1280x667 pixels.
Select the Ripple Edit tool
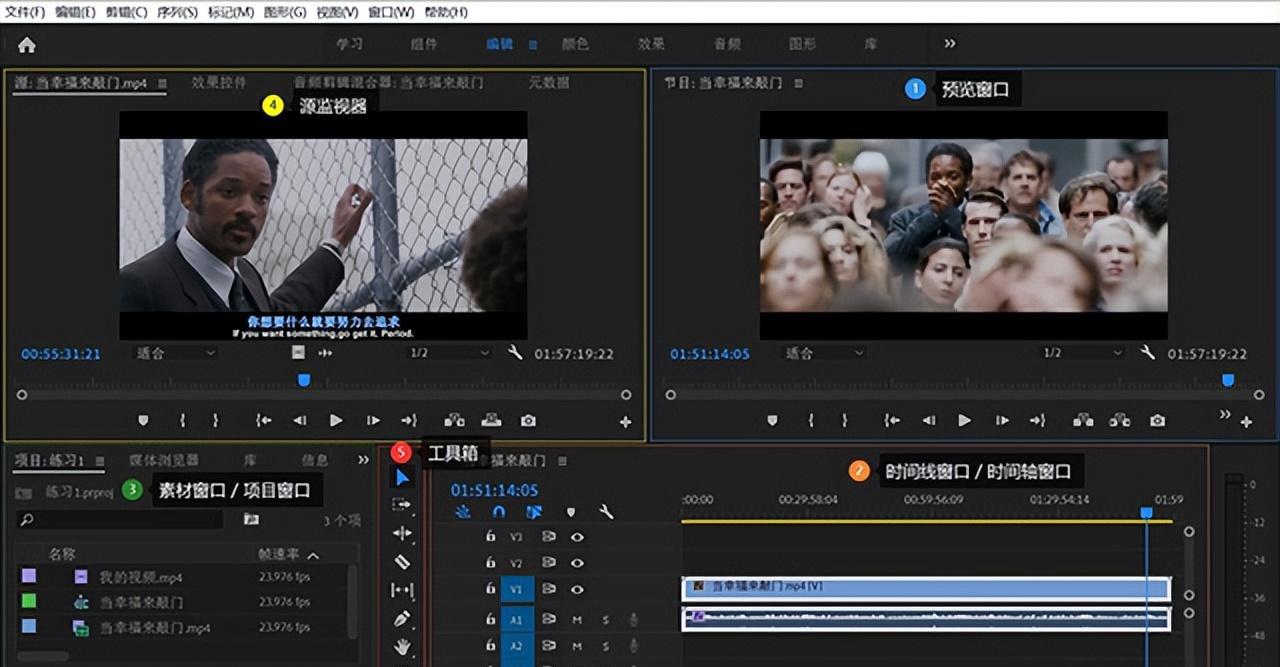pyautogui.click(x=402, y=533)
